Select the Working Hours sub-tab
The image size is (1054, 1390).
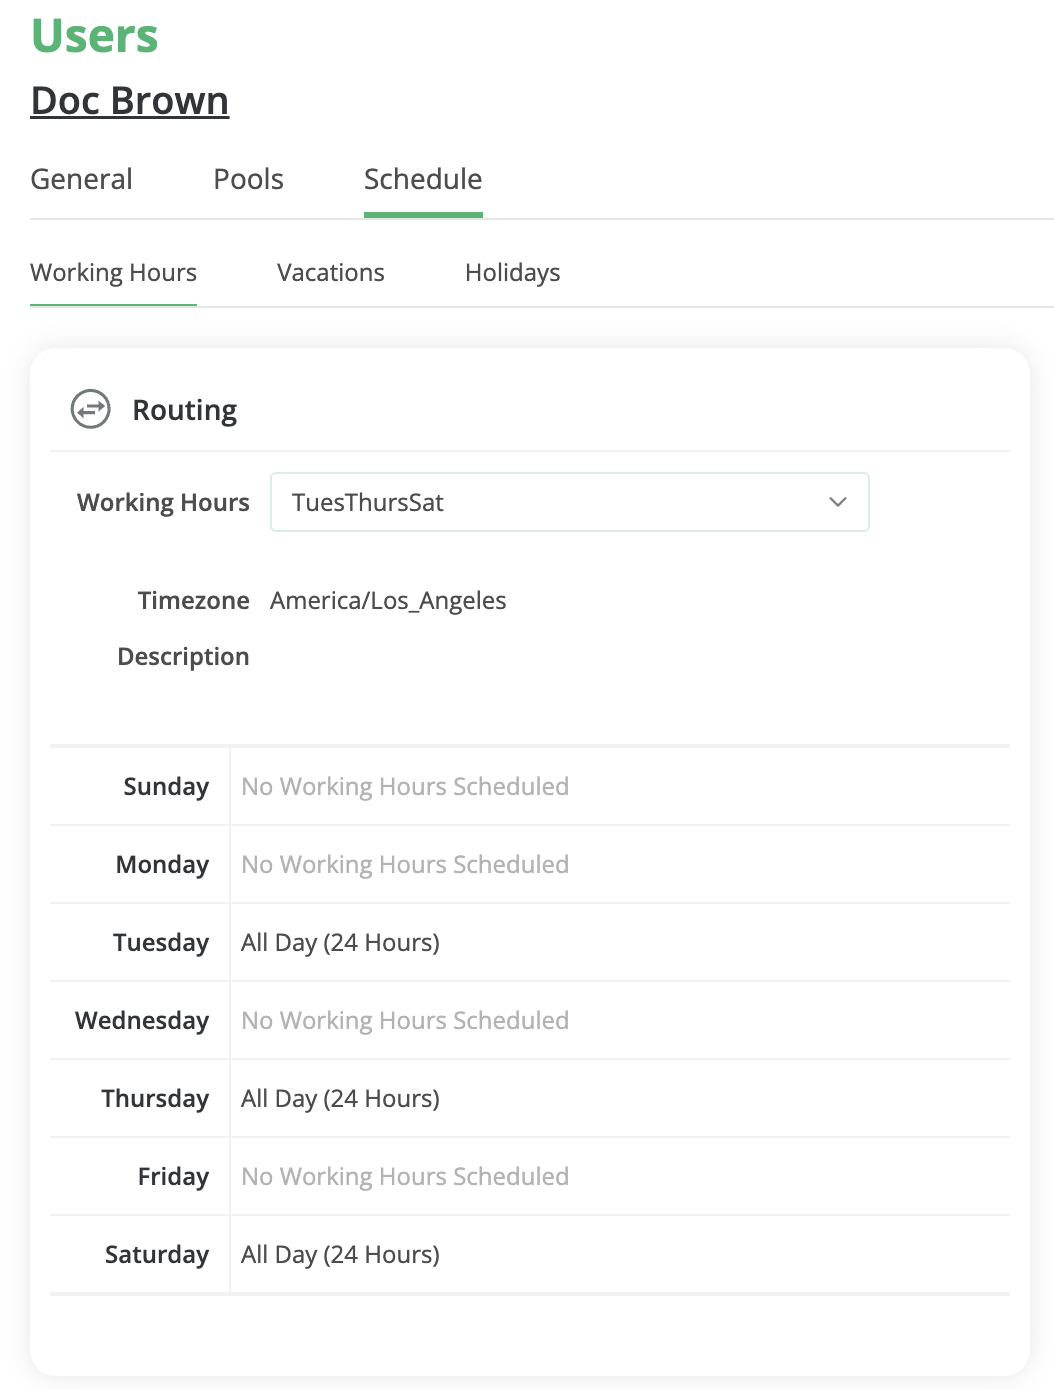click(x=113, y=272)
